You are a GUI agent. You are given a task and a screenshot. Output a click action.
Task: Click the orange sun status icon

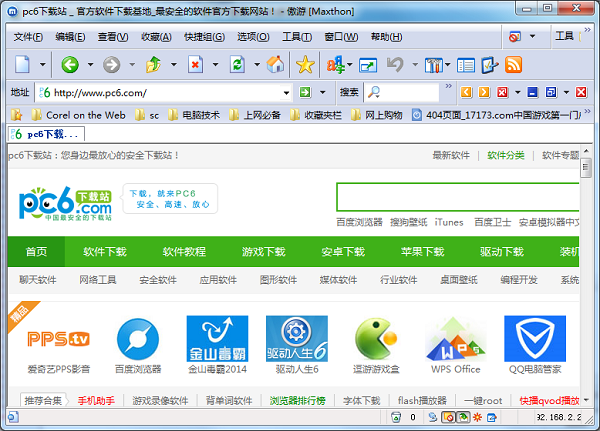[x=477, y=417]
